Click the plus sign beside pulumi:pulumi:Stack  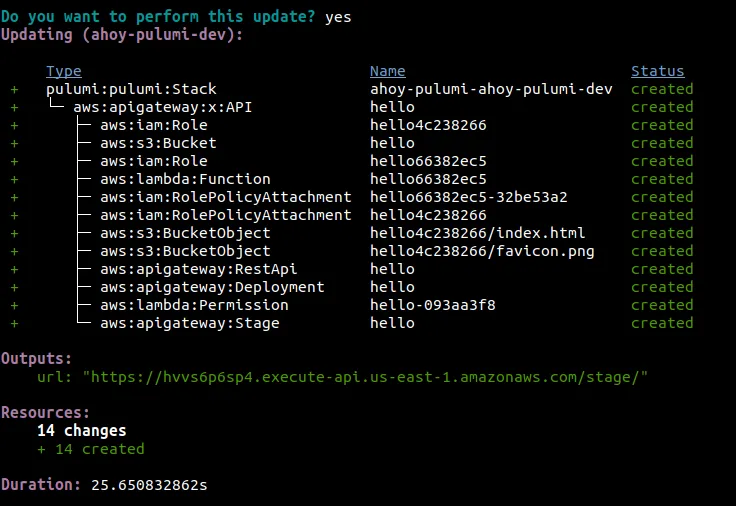[15, 89]
